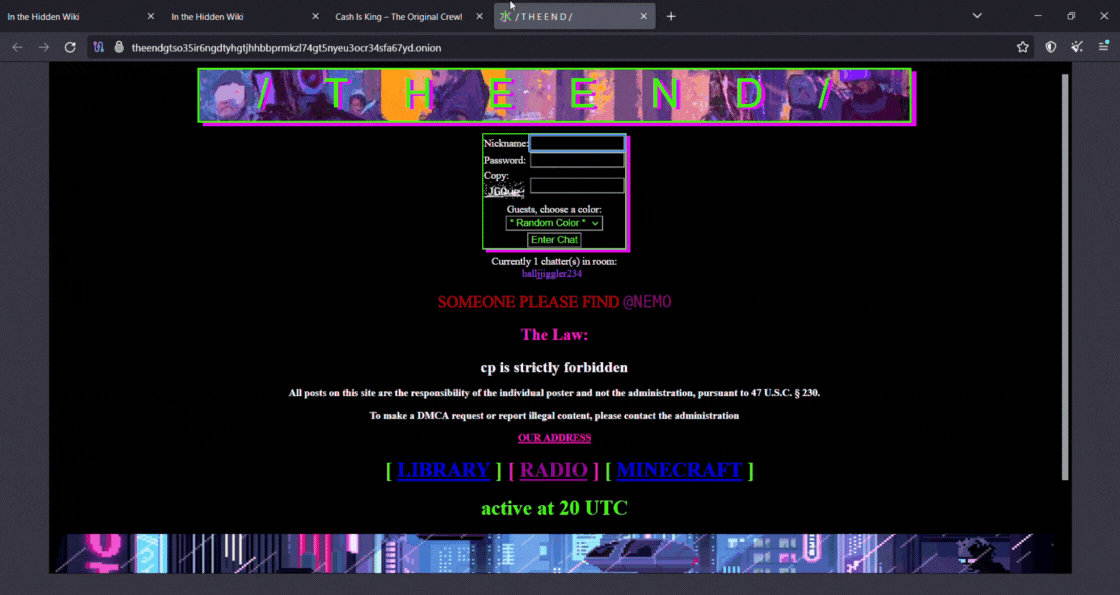Viewport: 1120px width, 595px height.
Task: Click the /THEEND/ header banner
Action: [554, 95]
